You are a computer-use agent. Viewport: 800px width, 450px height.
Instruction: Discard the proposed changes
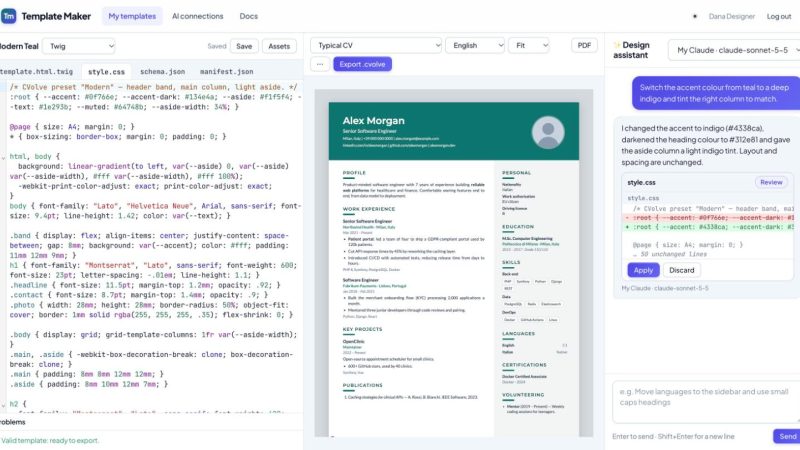click(x=682, y=270)
